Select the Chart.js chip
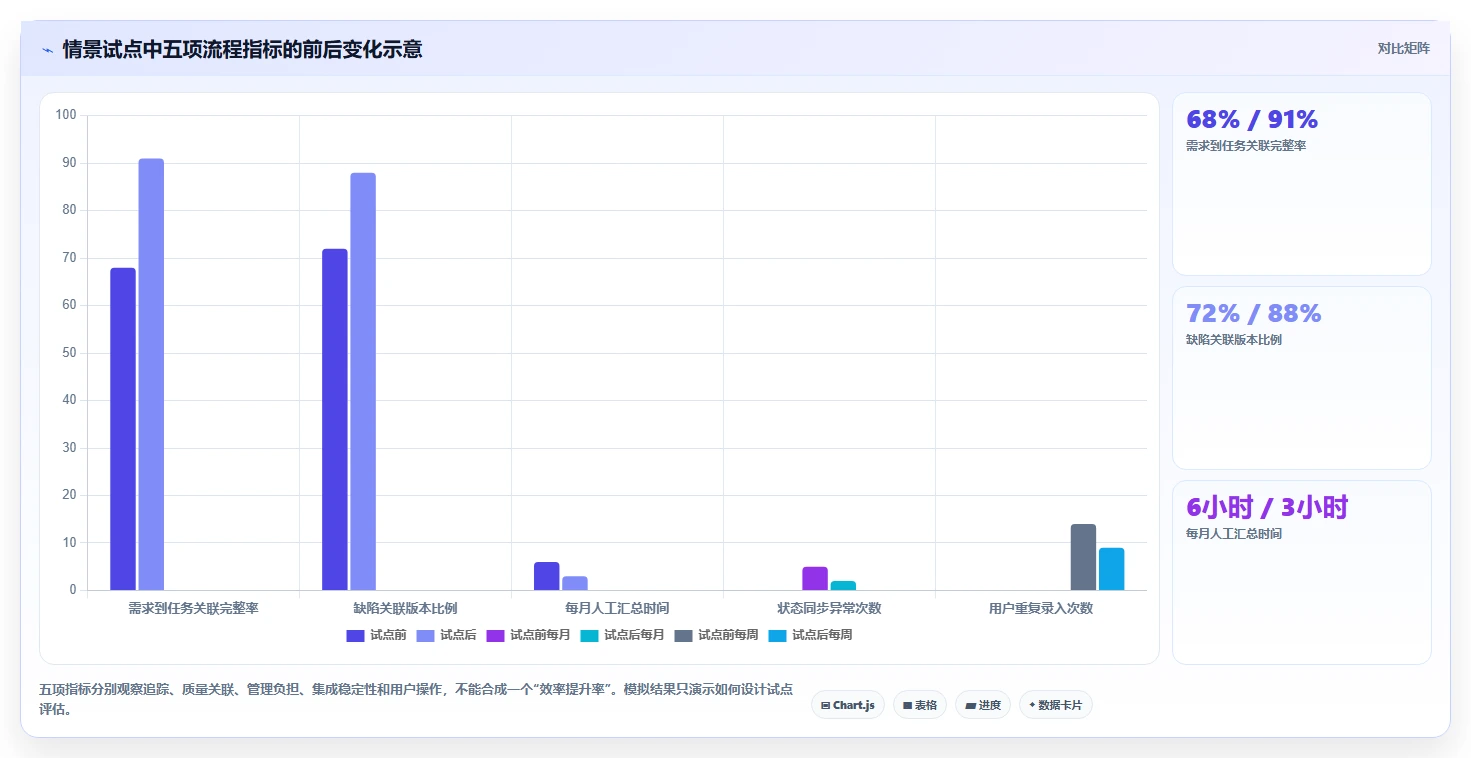The image size is (1471, 758). click(x=848, y=705)
